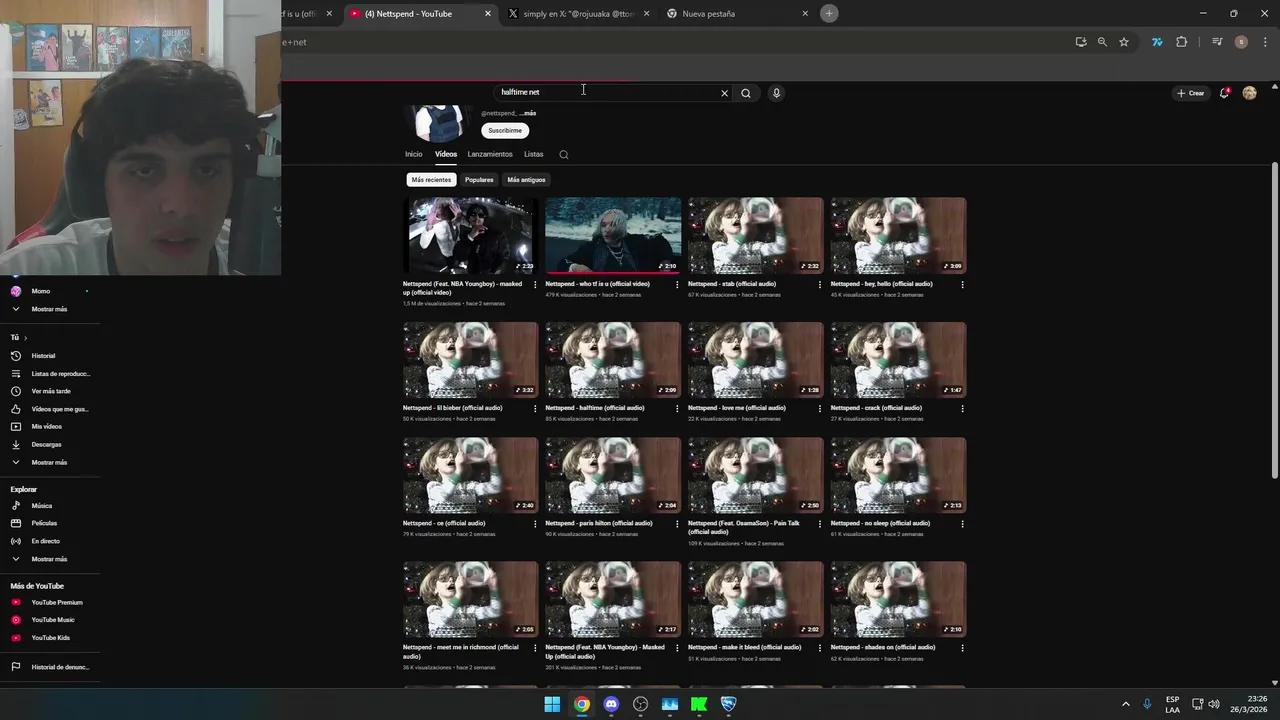Open the Nettspend - no sleep video title
1280x720 pixels.
pos(880,523)
